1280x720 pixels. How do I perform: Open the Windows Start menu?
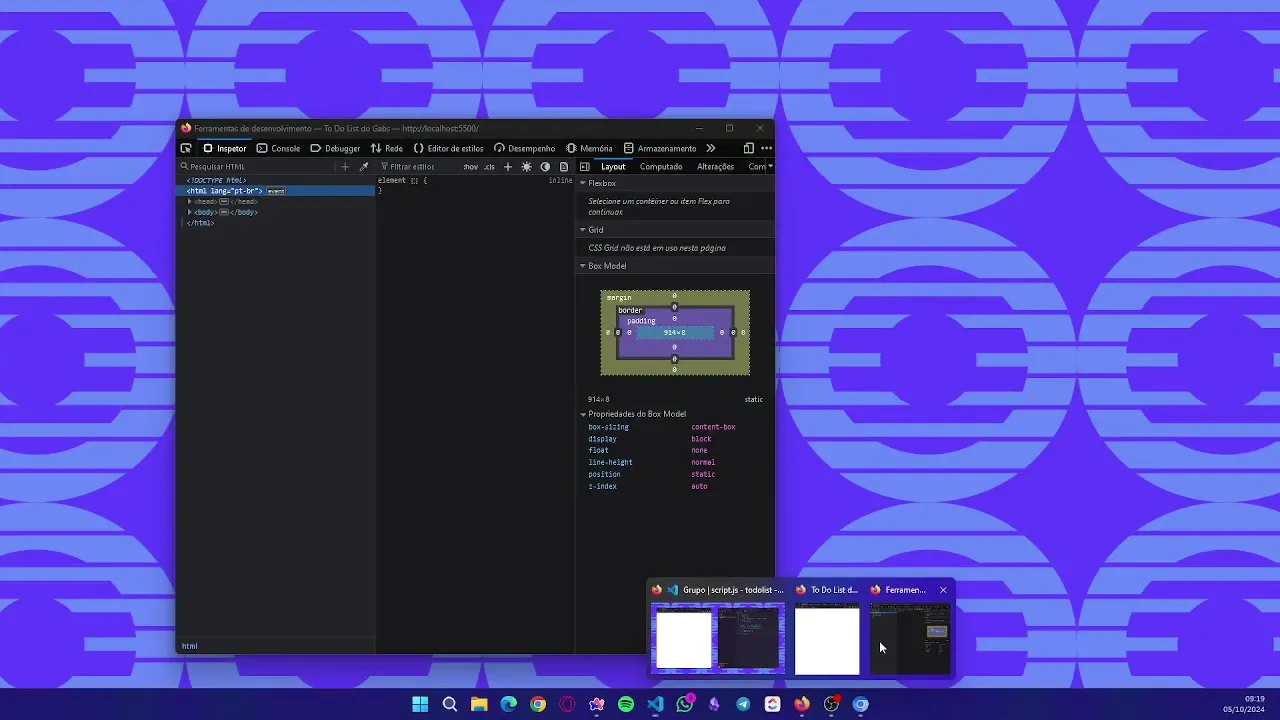click(x=420, y=704)
